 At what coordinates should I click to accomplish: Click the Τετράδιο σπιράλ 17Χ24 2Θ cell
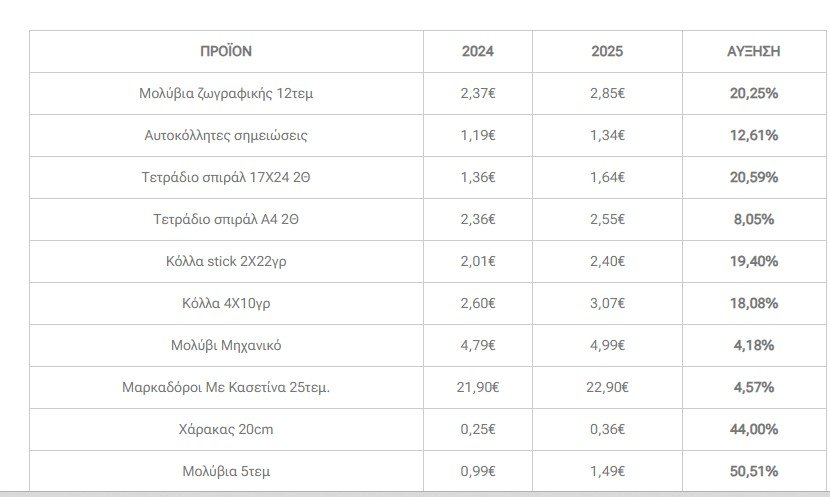[226, 177]
